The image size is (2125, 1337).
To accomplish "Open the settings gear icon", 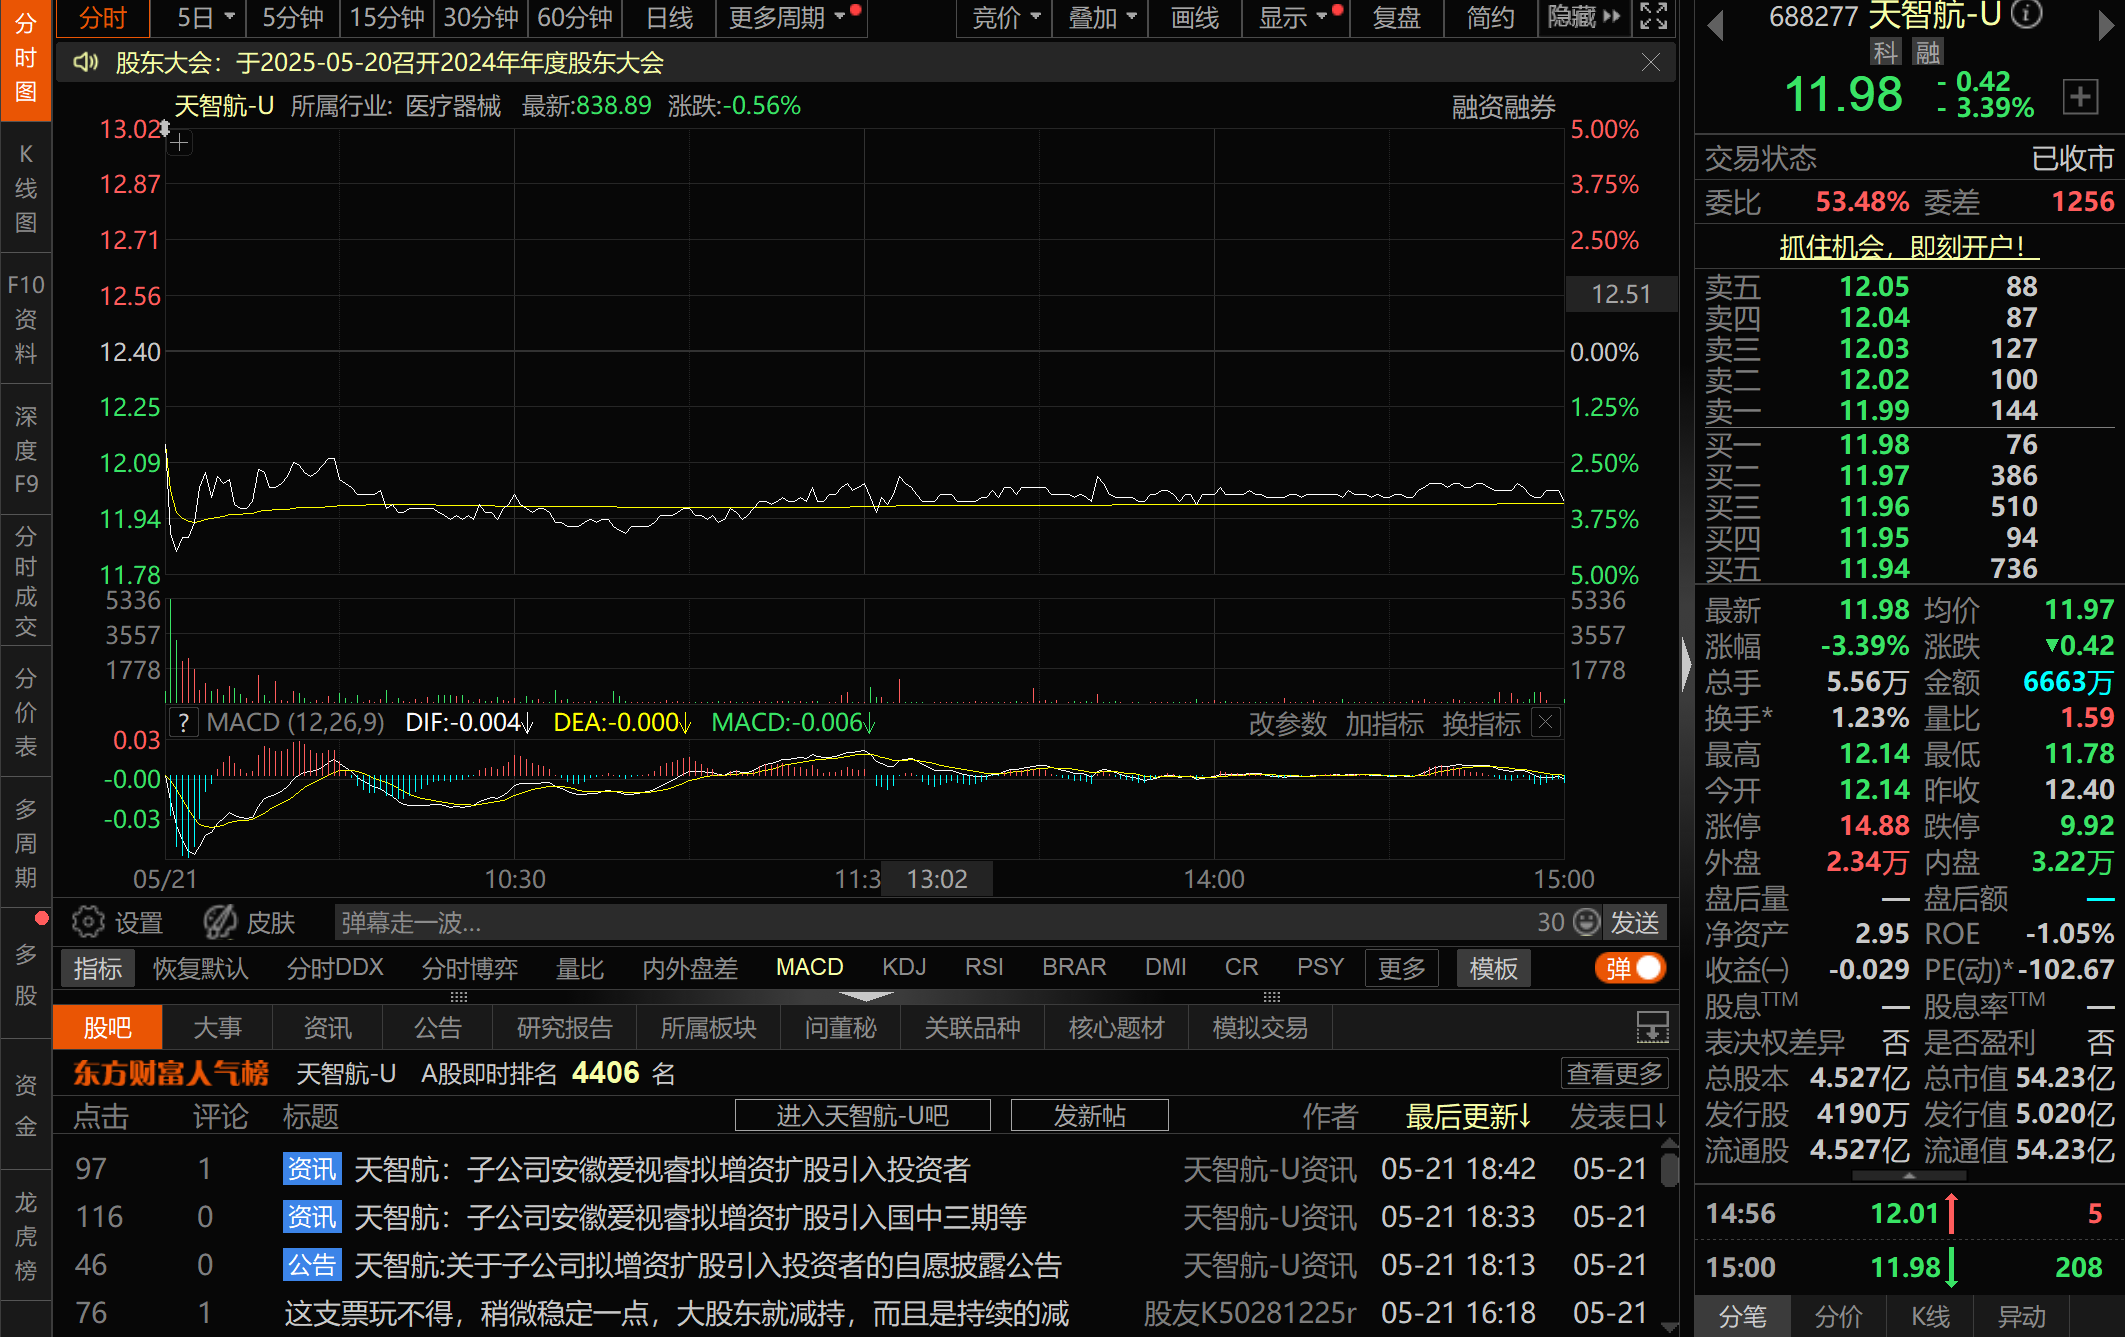I will click(x=88, y=922).
